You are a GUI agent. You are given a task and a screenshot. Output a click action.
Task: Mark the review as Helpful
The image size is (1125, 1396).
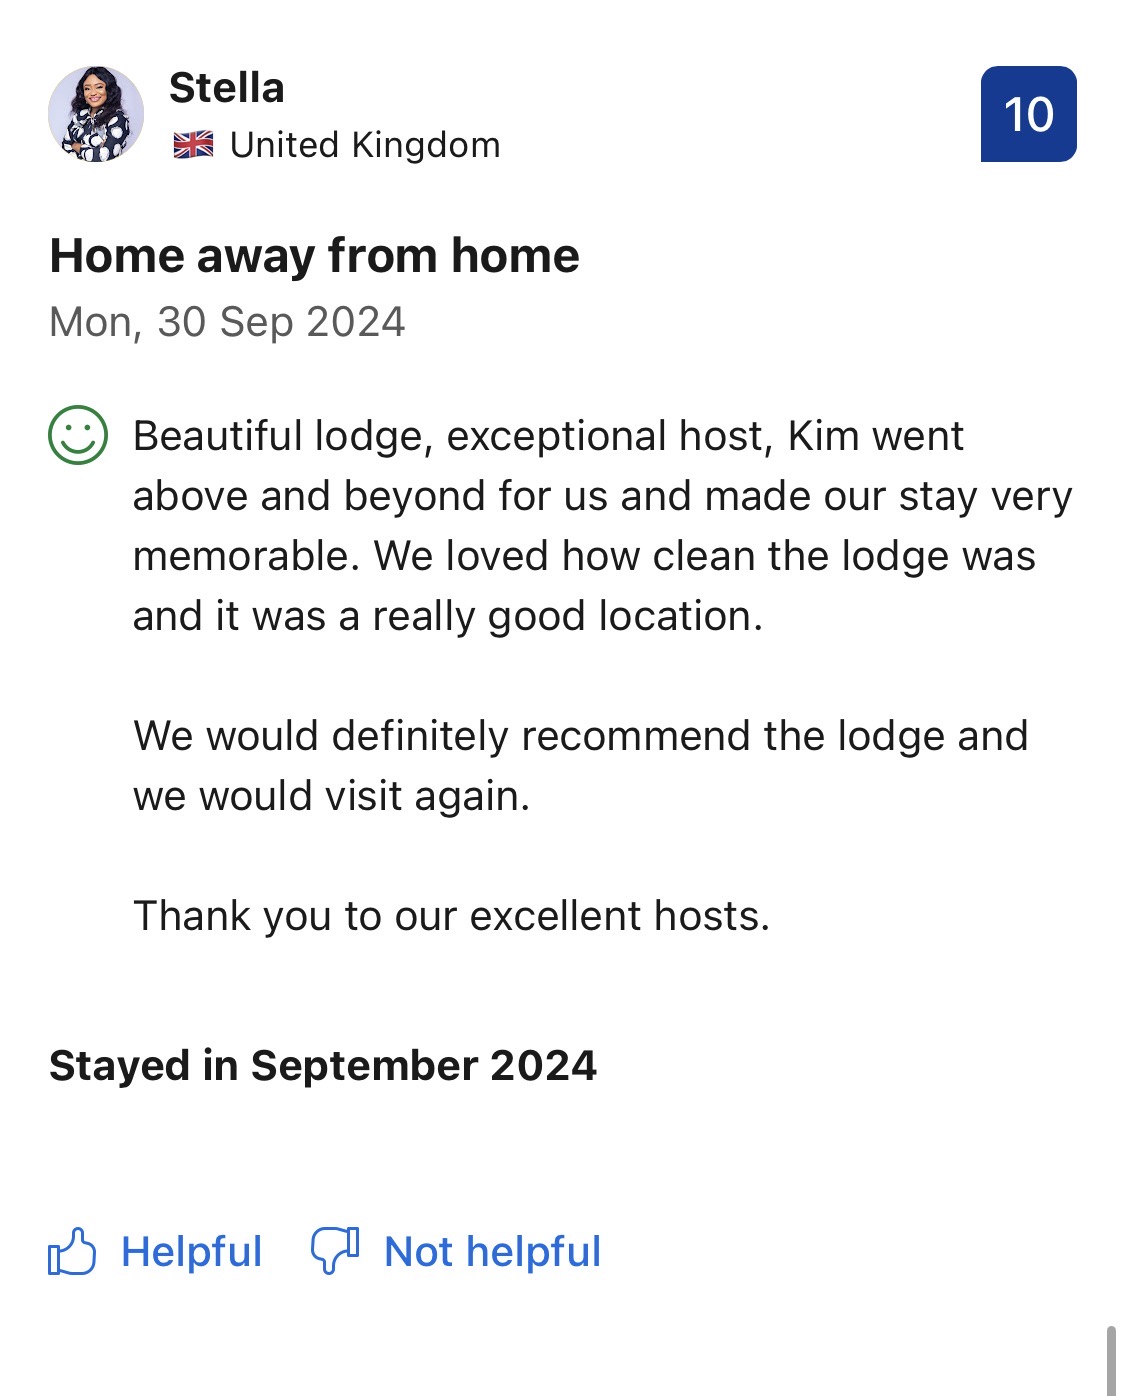tap(191, 1252)
